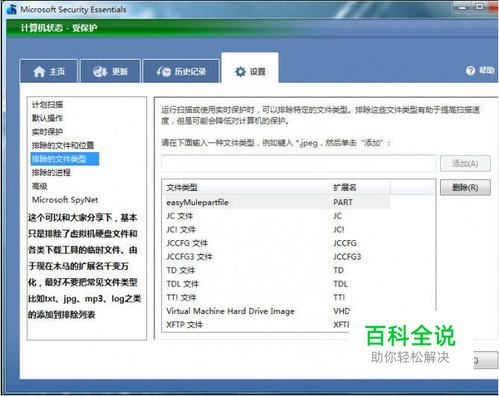Select the TDL 文件 row
Screen dimensions: 499x396
coord(277,284)
